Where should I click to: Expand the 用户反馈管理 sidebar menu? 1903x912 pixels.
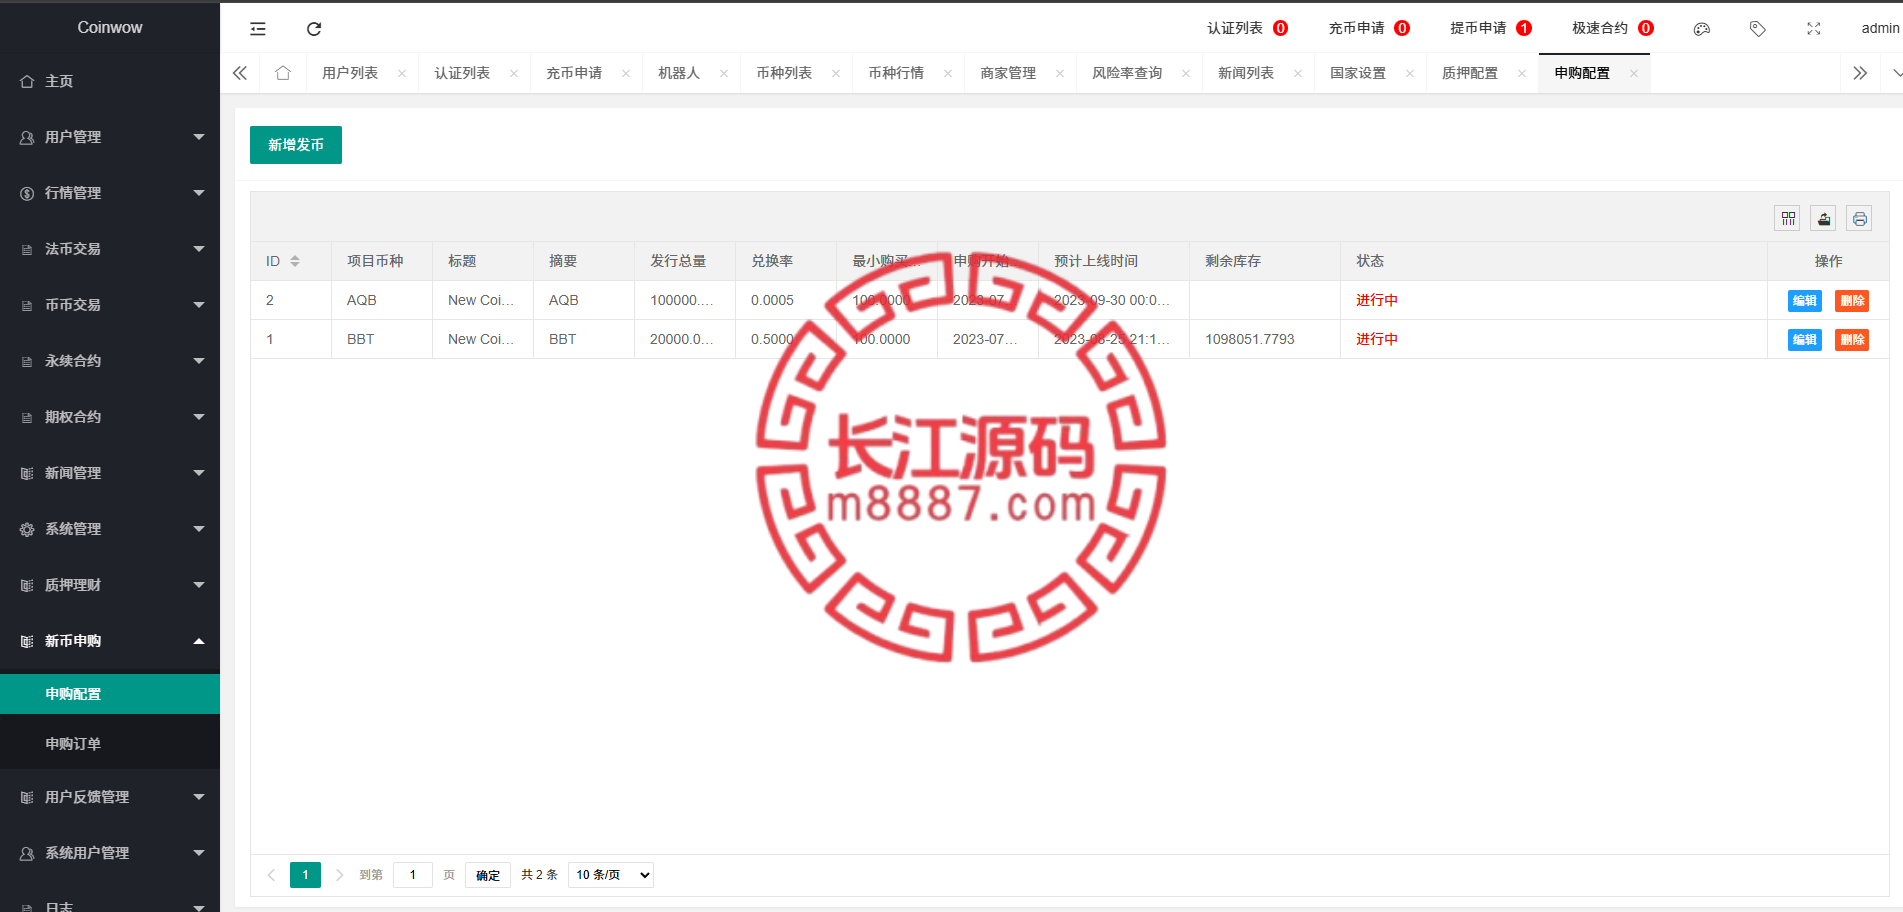pyautogui.click(x=110, y=797)
